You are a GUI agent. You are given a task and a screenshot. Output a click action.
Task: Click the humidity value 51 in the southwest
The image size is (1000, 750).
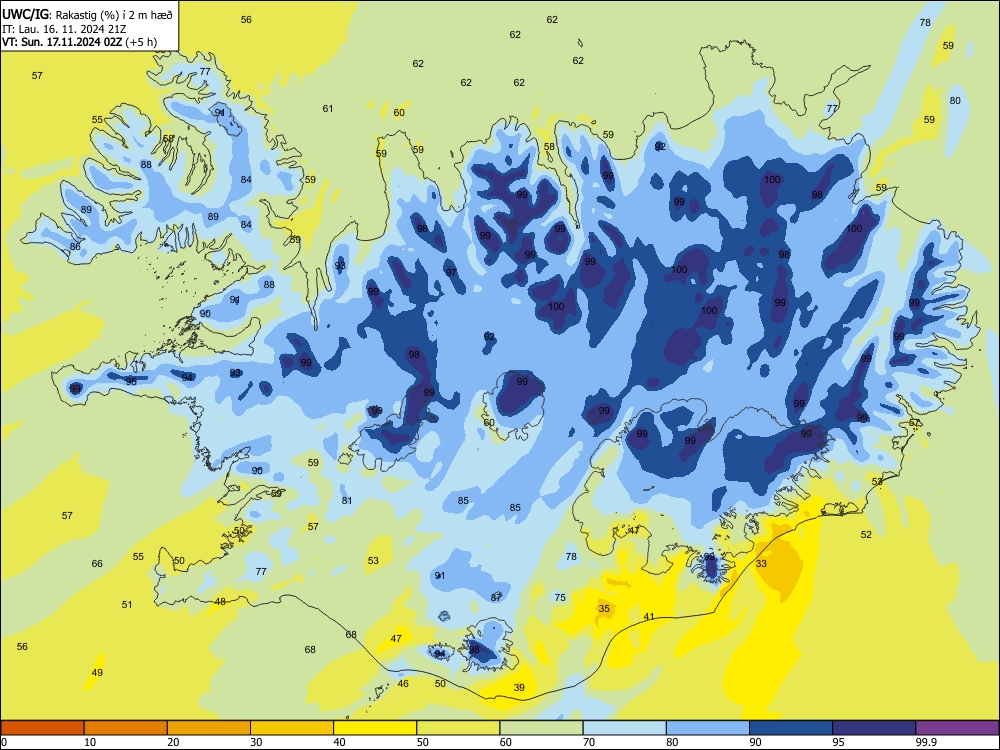127,605
